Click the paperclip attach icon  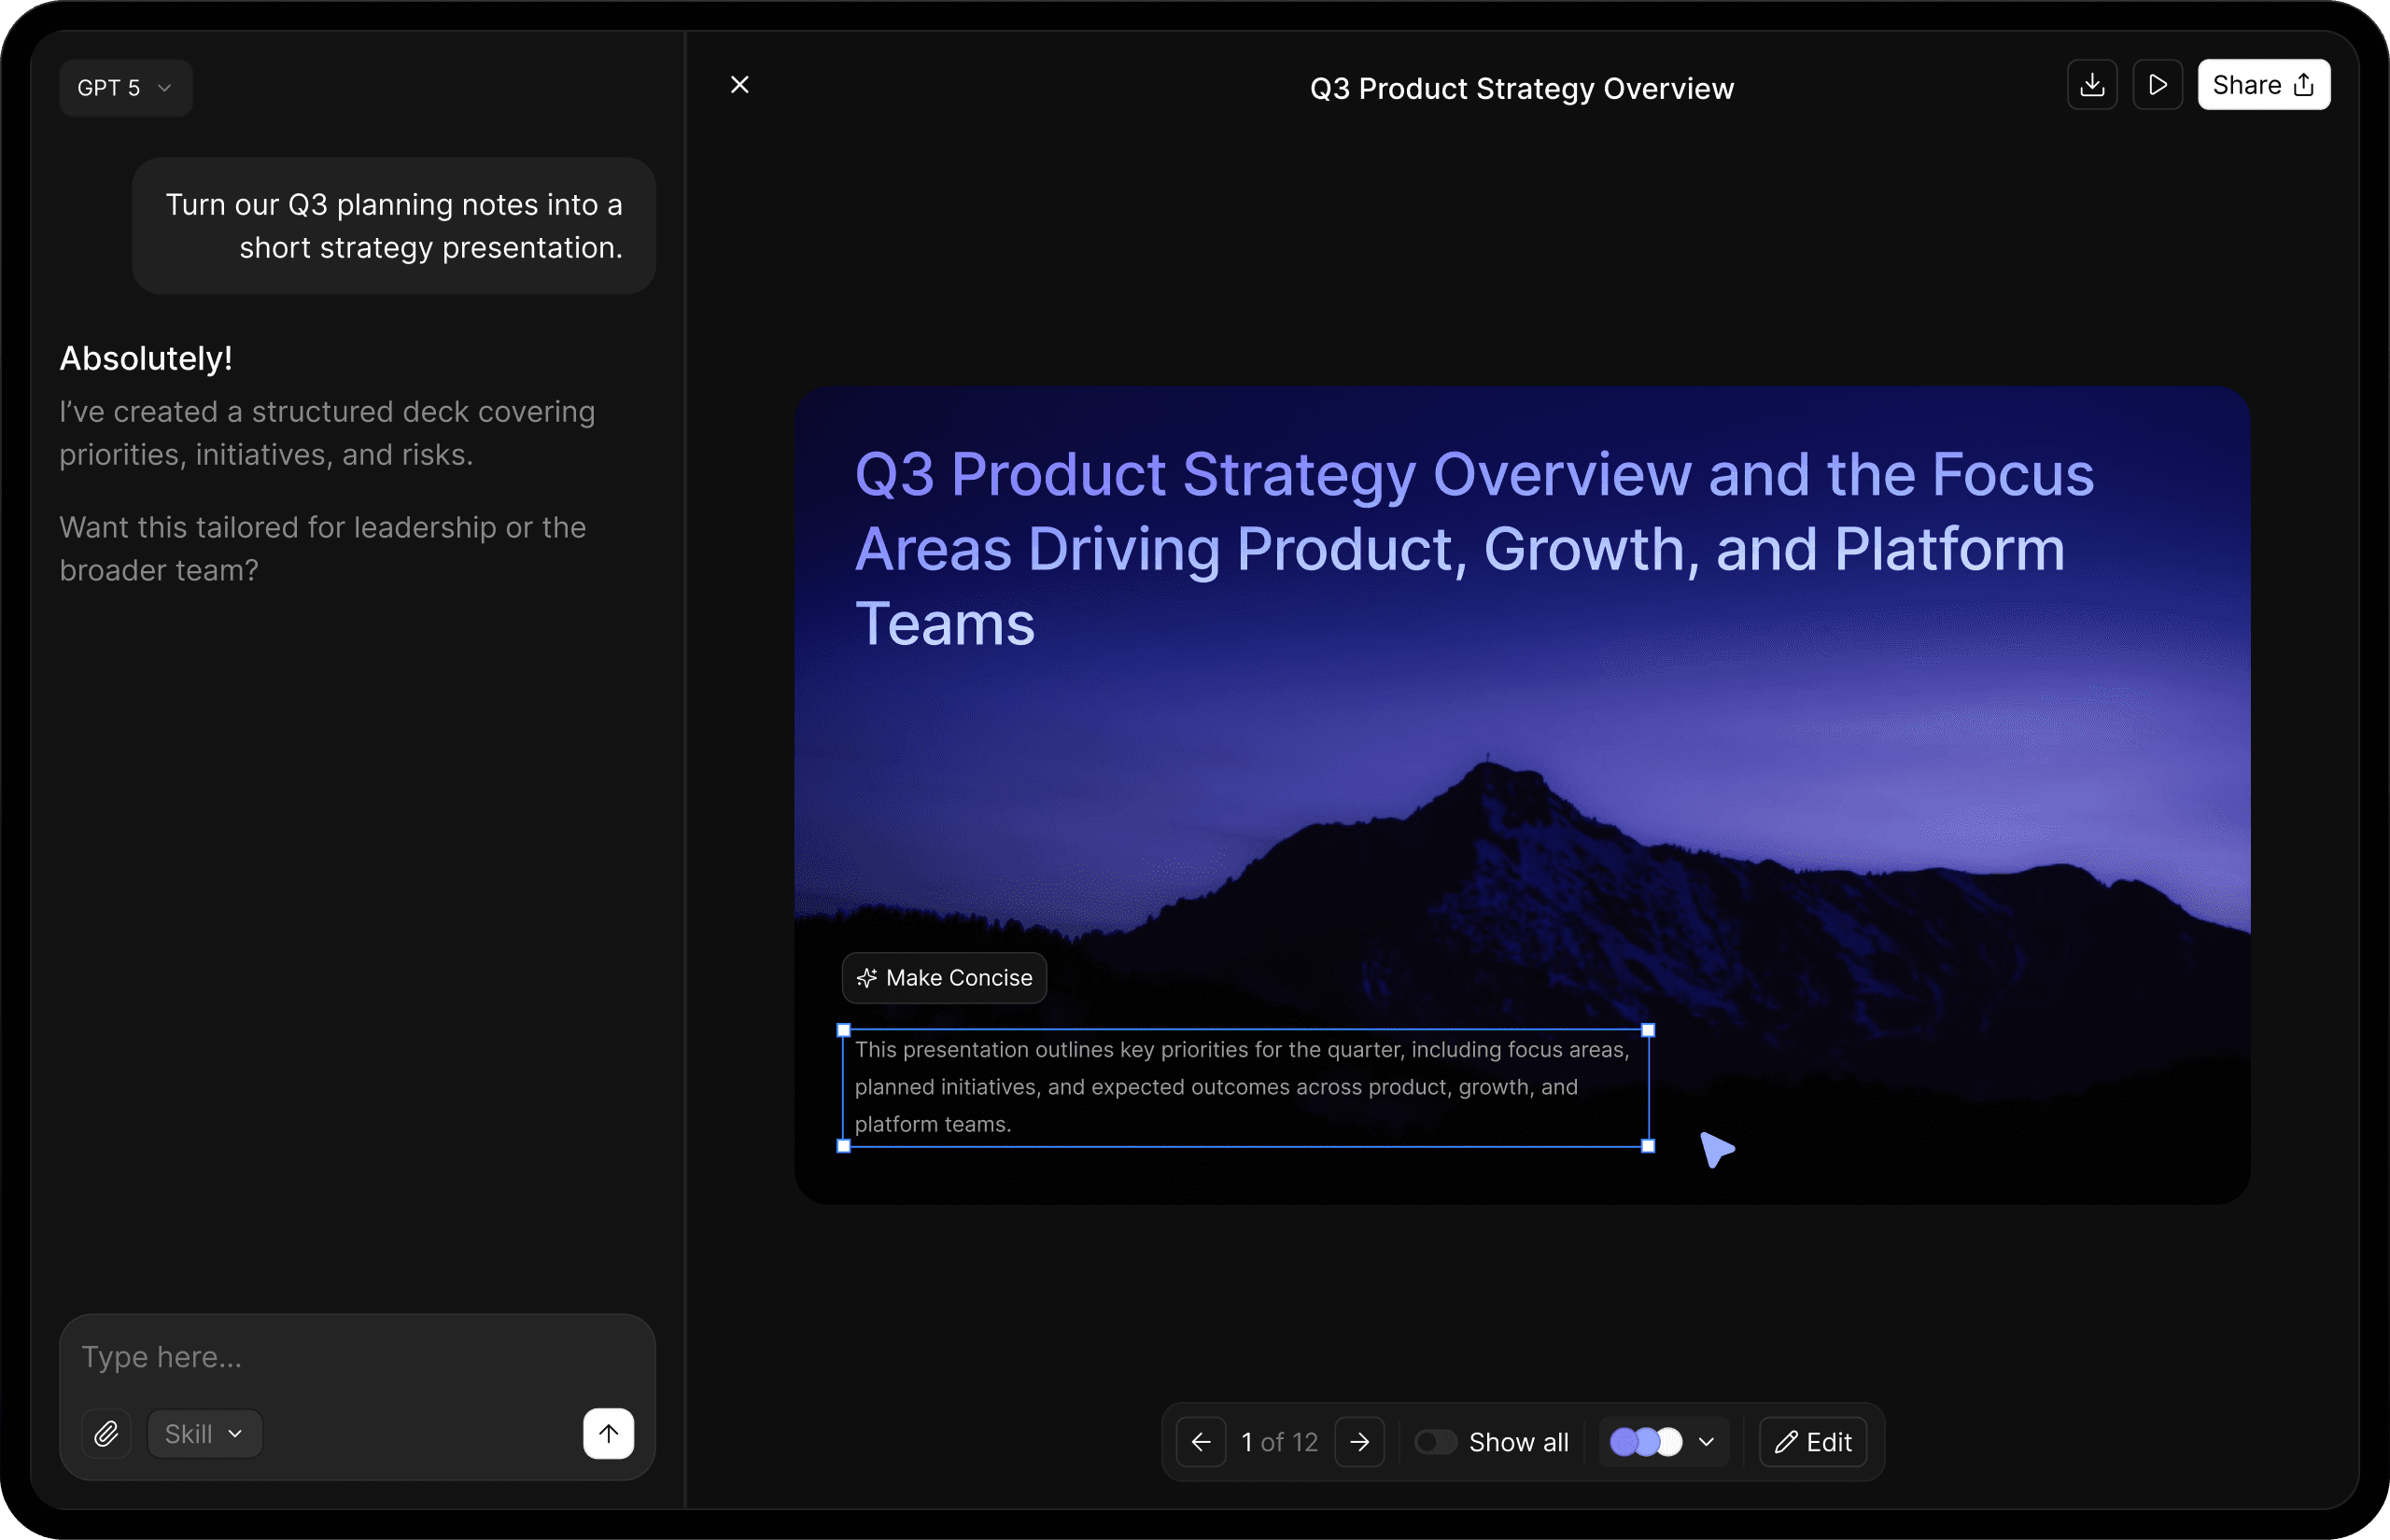pos(106,1434)
